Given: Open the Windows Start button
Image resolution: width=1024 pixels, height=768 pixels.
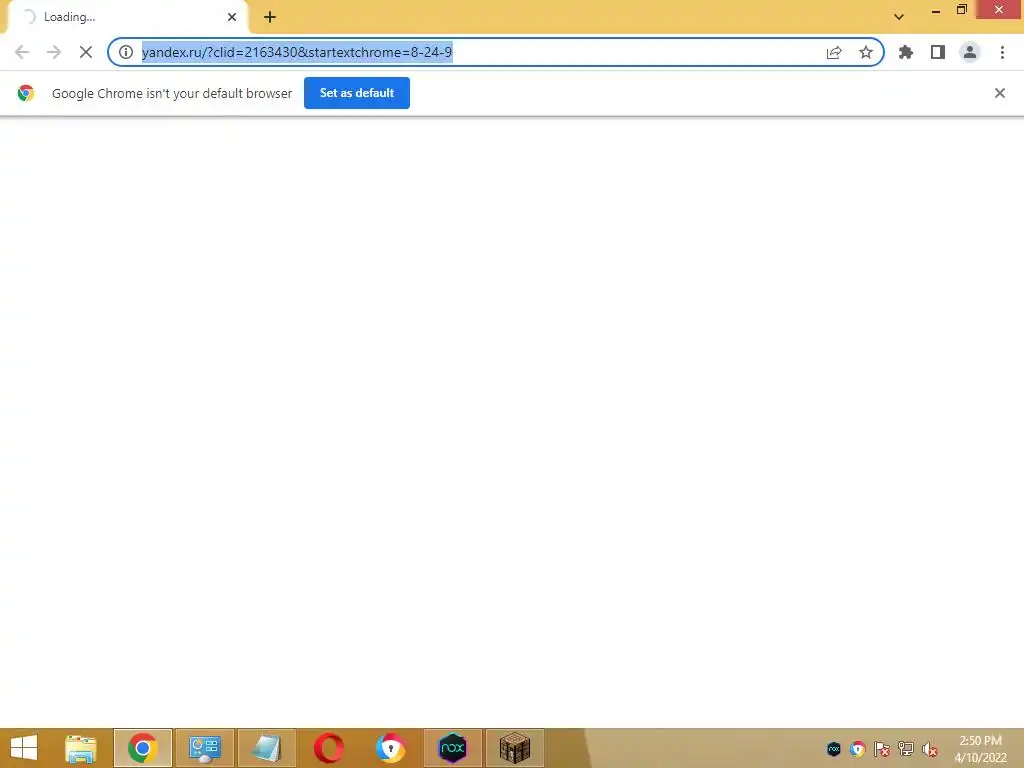Looking at the screenshot, I should click(x=24, y=748).
